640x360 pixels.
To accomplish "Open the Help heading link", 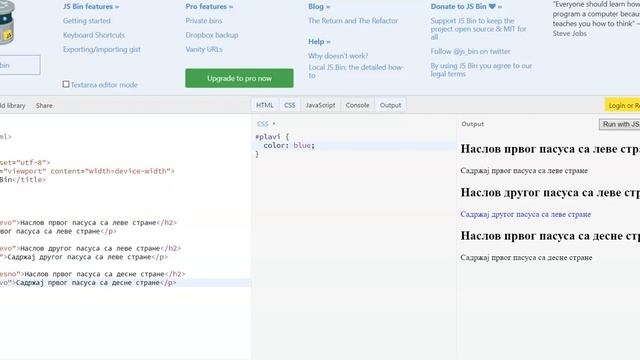I will click(320, 42).
